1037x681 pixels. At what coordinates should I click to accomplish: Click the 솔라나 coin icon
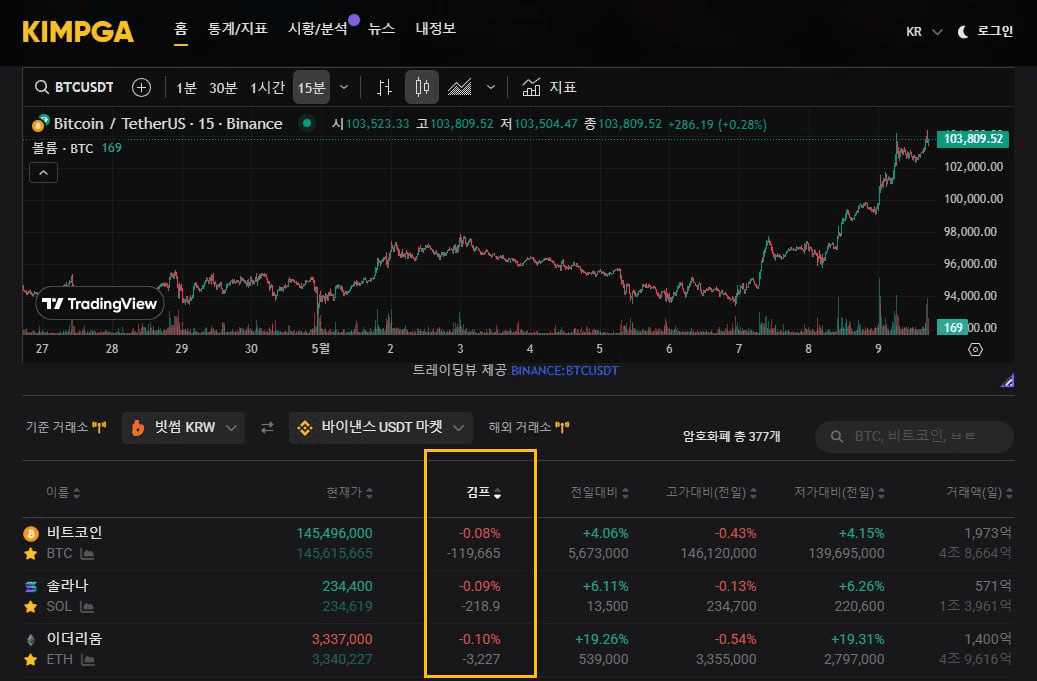[30, 586]
